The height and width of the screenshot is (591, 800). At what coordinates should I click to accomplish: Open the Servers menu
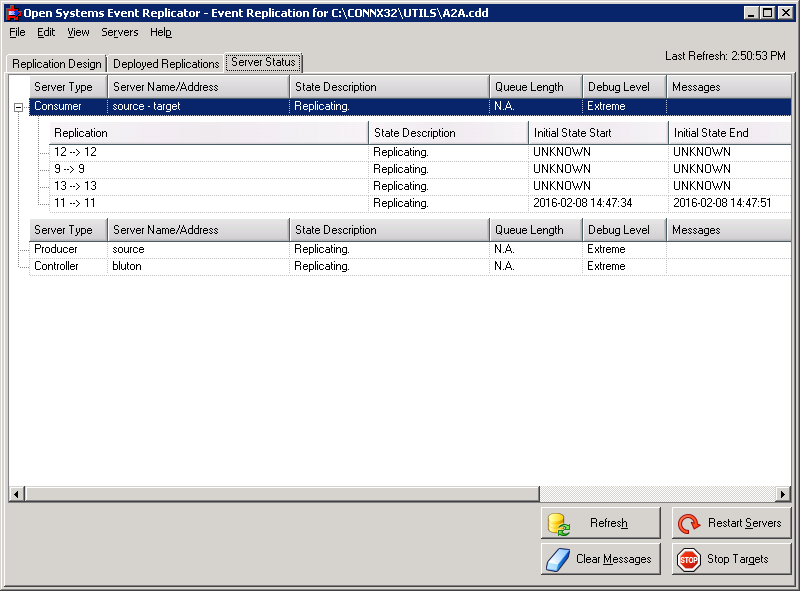[x=119, y=32]
